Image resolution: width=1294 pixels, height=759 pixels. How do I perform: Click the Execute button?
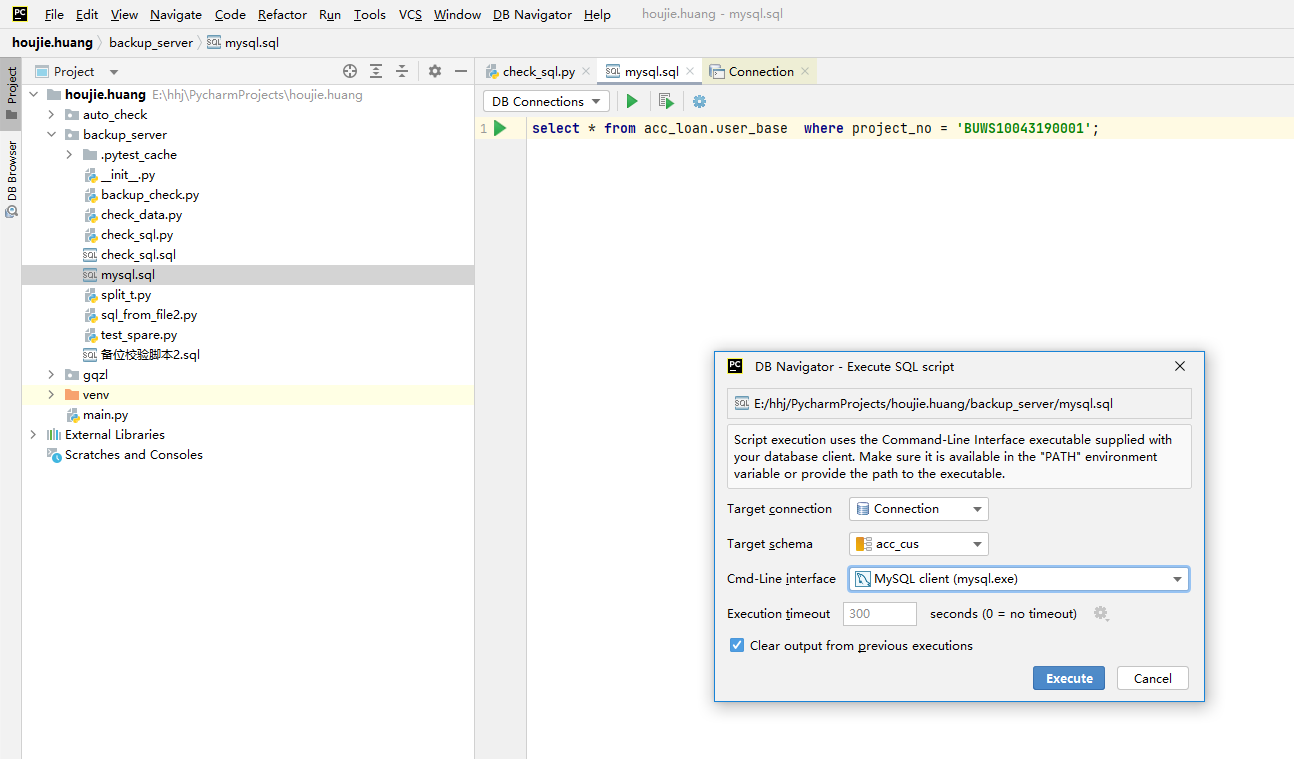tap(1069, 678)
